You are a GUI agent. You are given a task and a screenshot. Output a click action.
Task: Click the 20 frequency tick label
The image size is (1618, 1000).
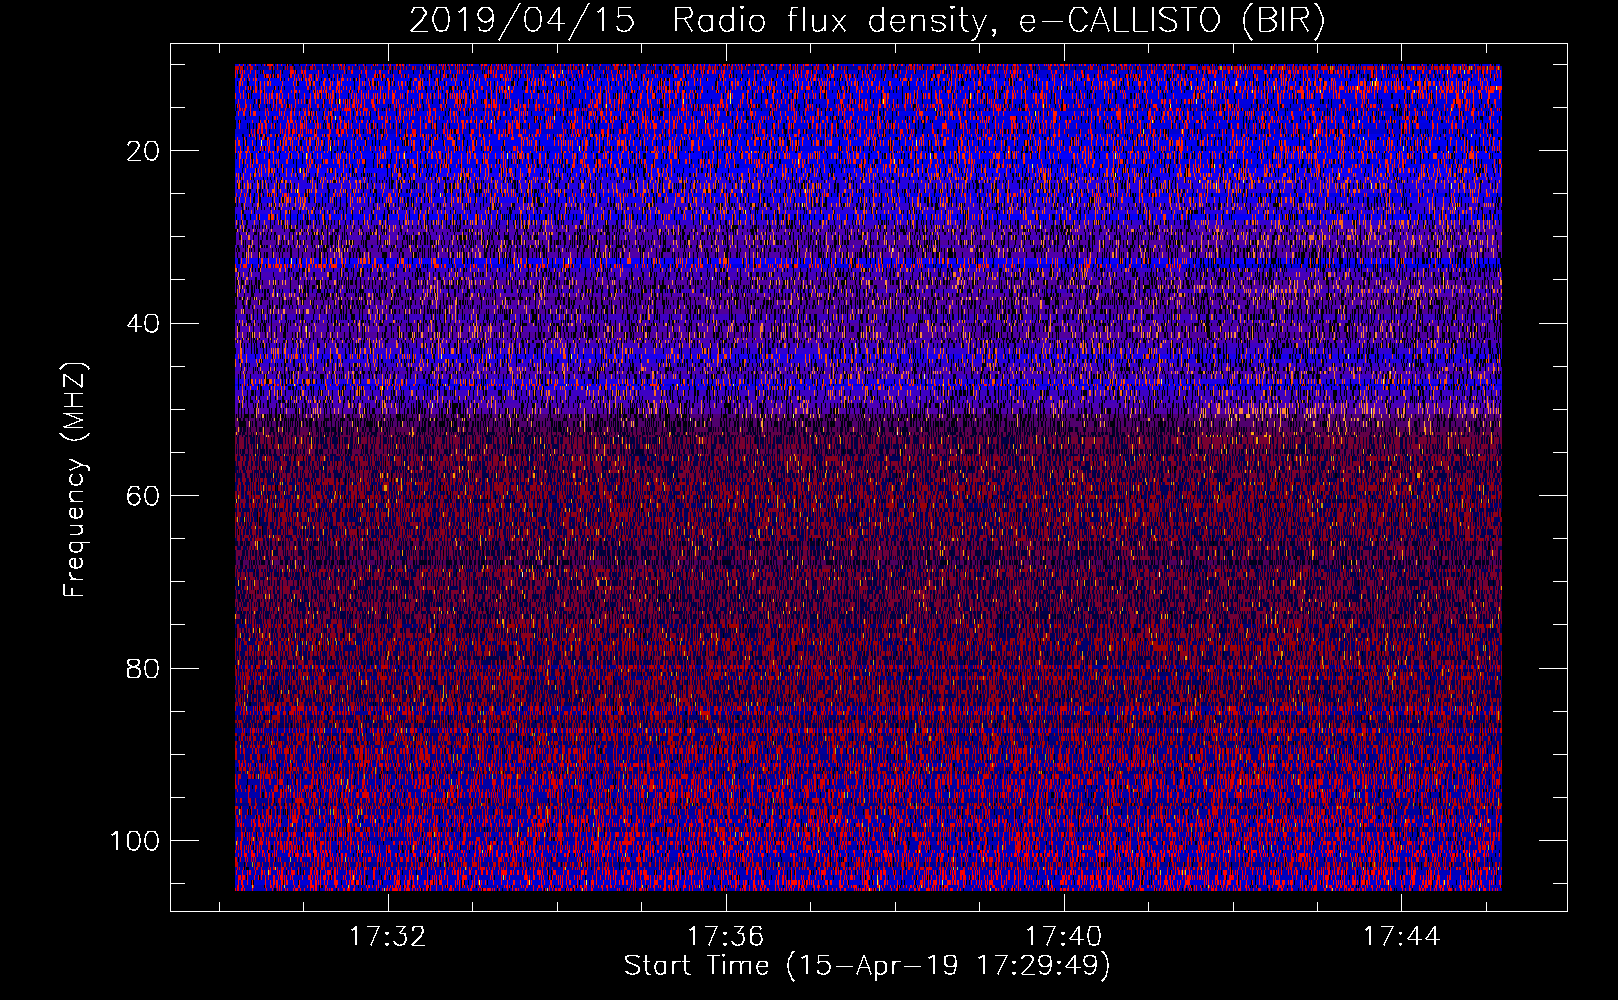144,151
